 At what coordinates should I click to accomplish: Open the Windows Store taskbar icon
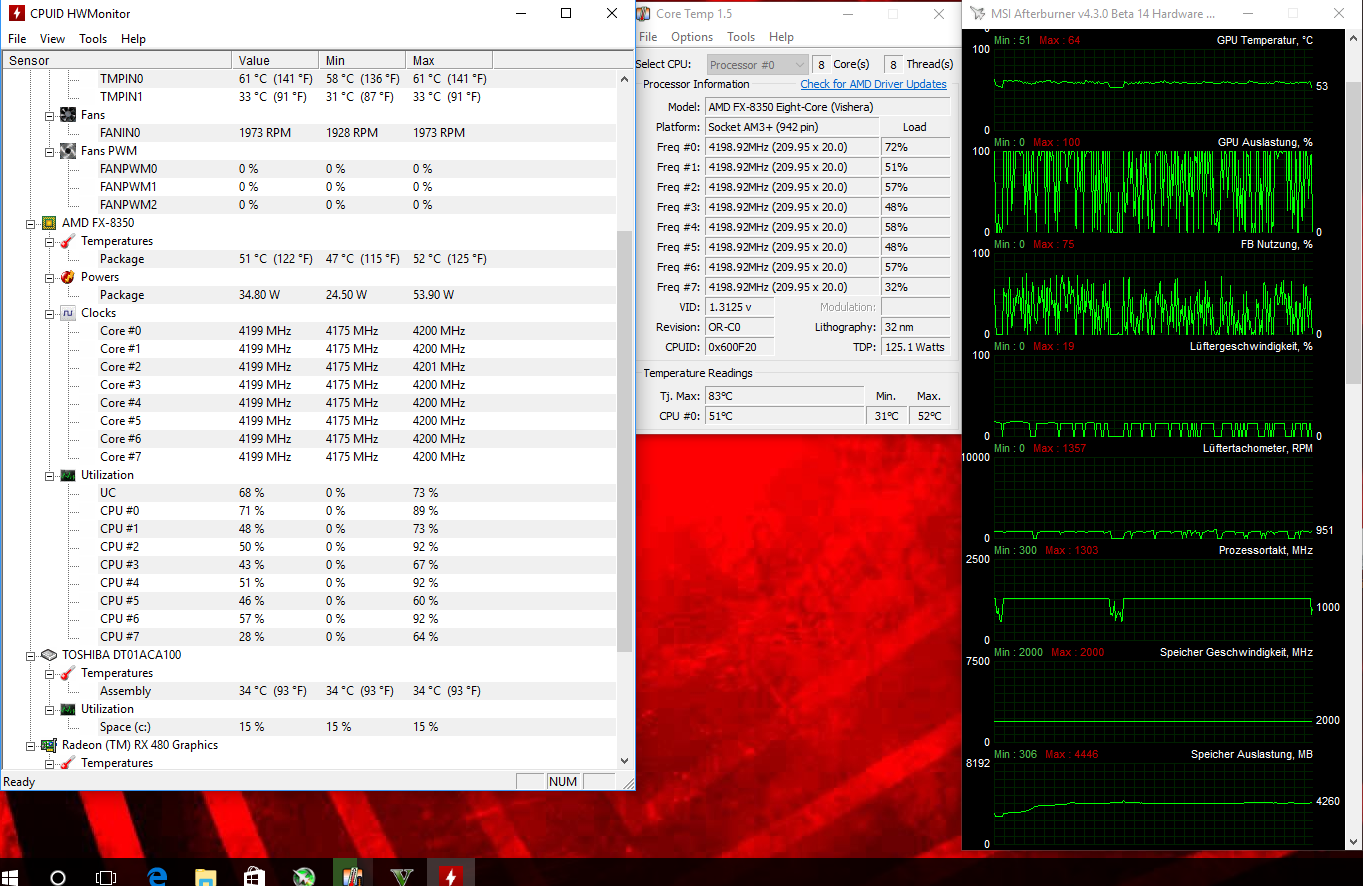click(x=254, y=877)
